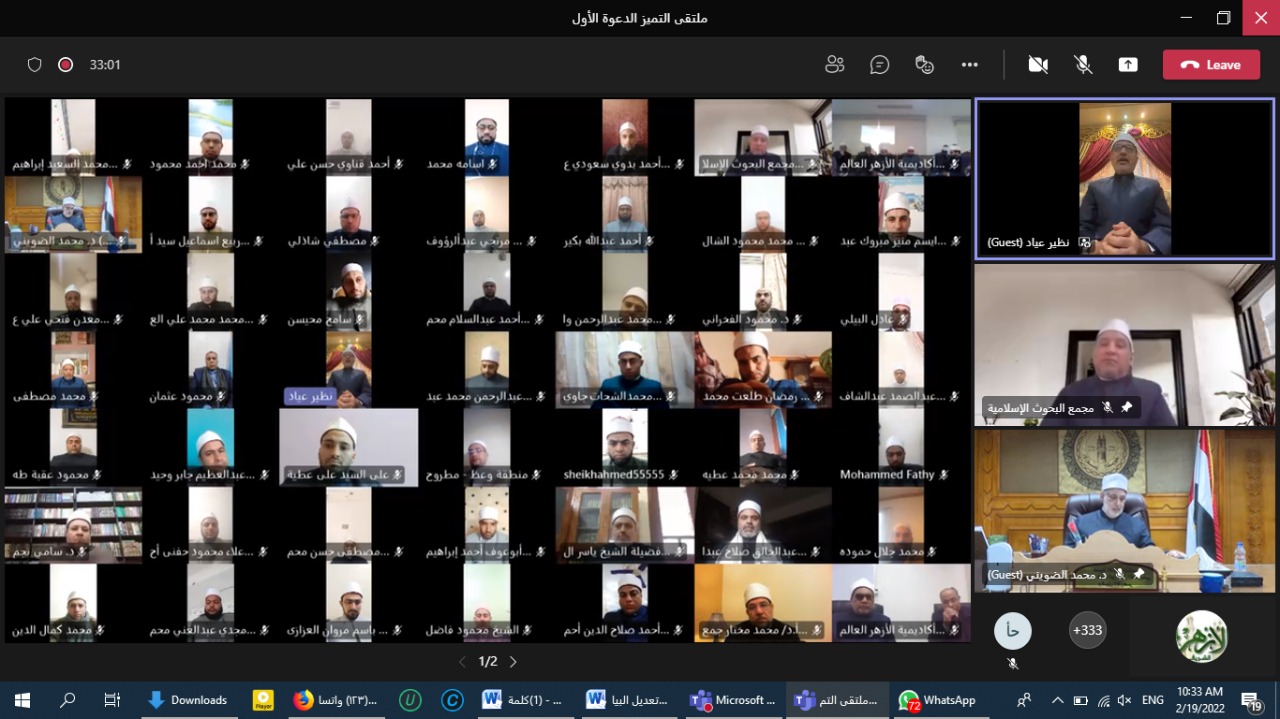Open the raise hand reactions menu
Screen dimensions: 1280x719
[x=925, y=65]
